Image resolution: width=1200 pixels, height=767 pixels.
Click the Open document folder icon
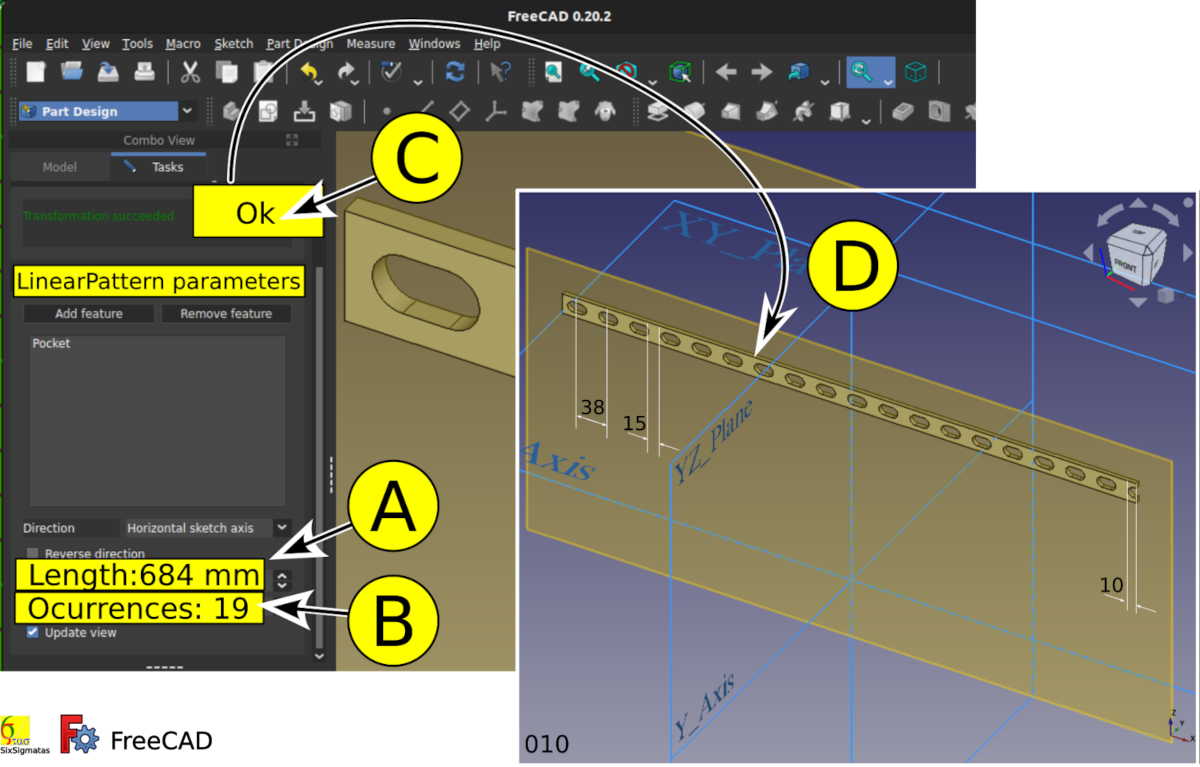tap(72, 72)
